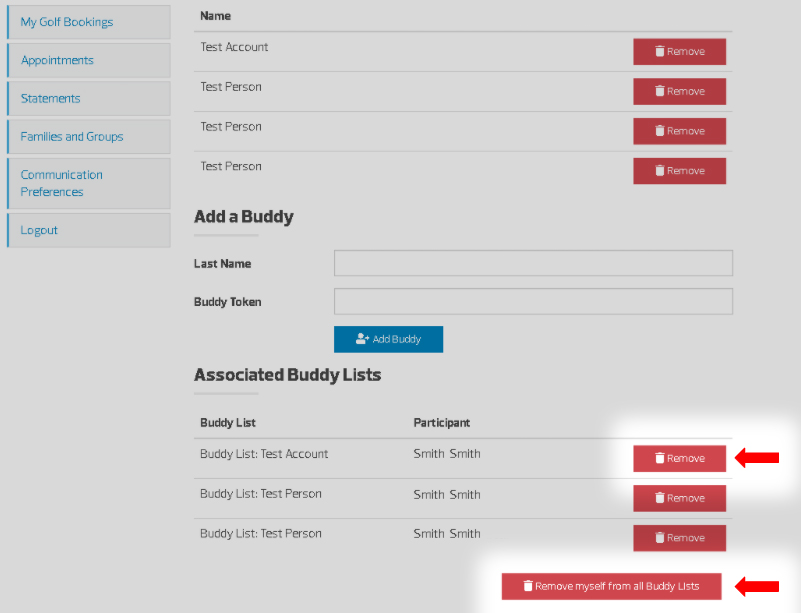Image resolution: width=801 pixels, height=613 pixels.
Task: Focus the Last Name input field
Action: (x=533, y=263)
